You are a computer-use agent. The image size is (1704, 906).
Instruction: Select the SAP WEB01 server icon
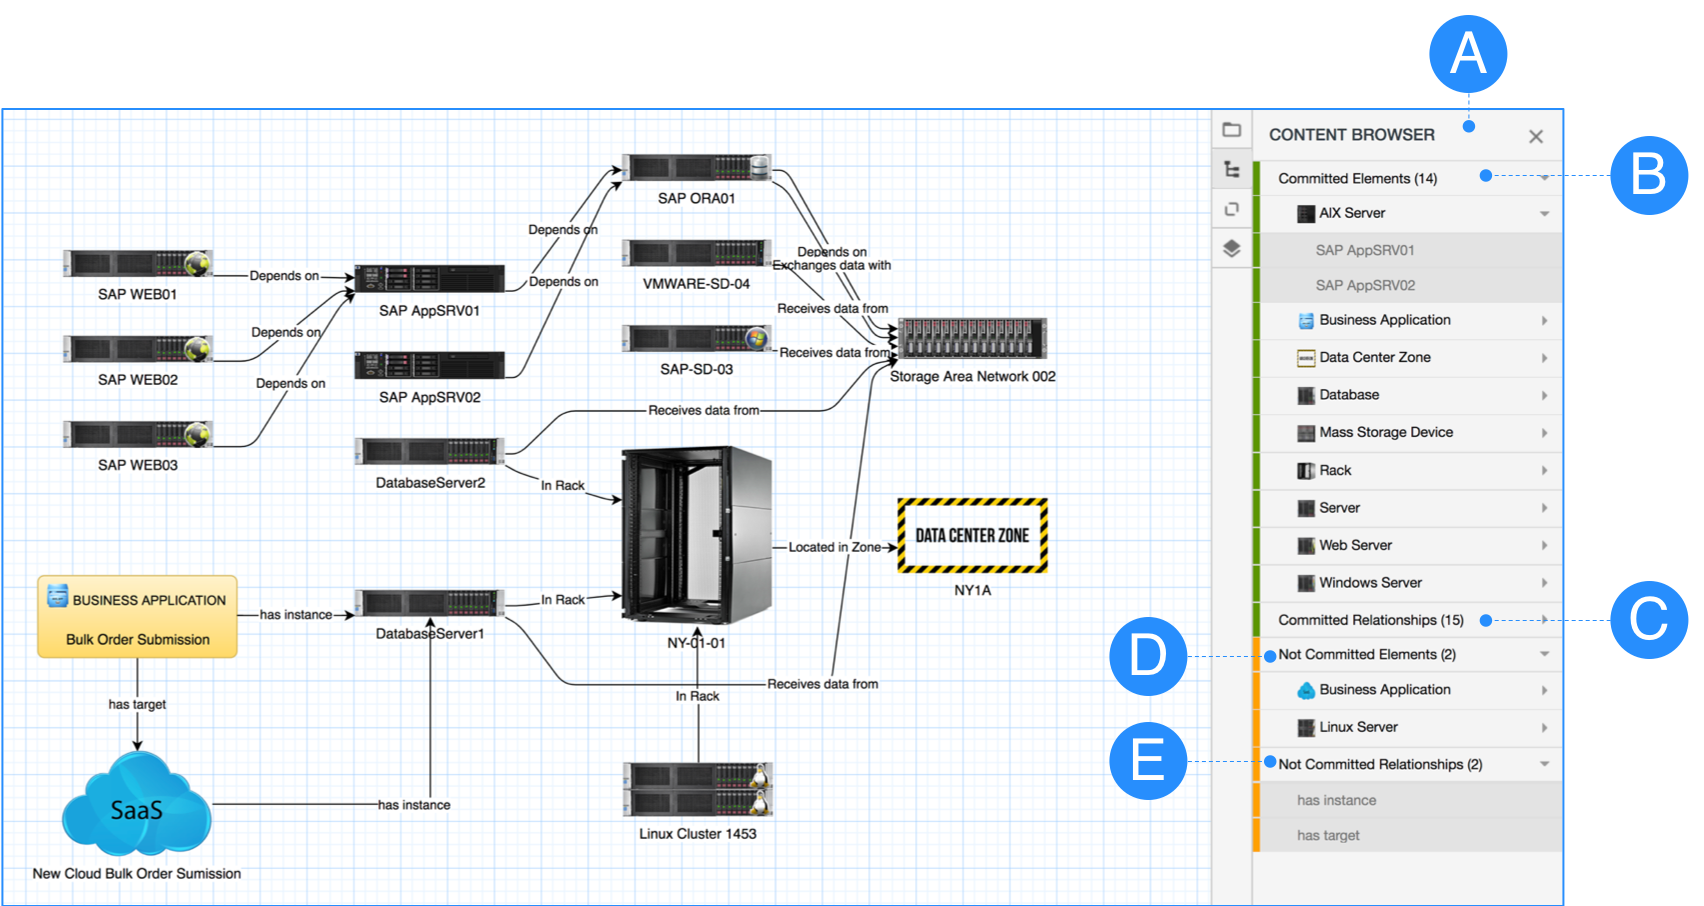pos(138,264)
